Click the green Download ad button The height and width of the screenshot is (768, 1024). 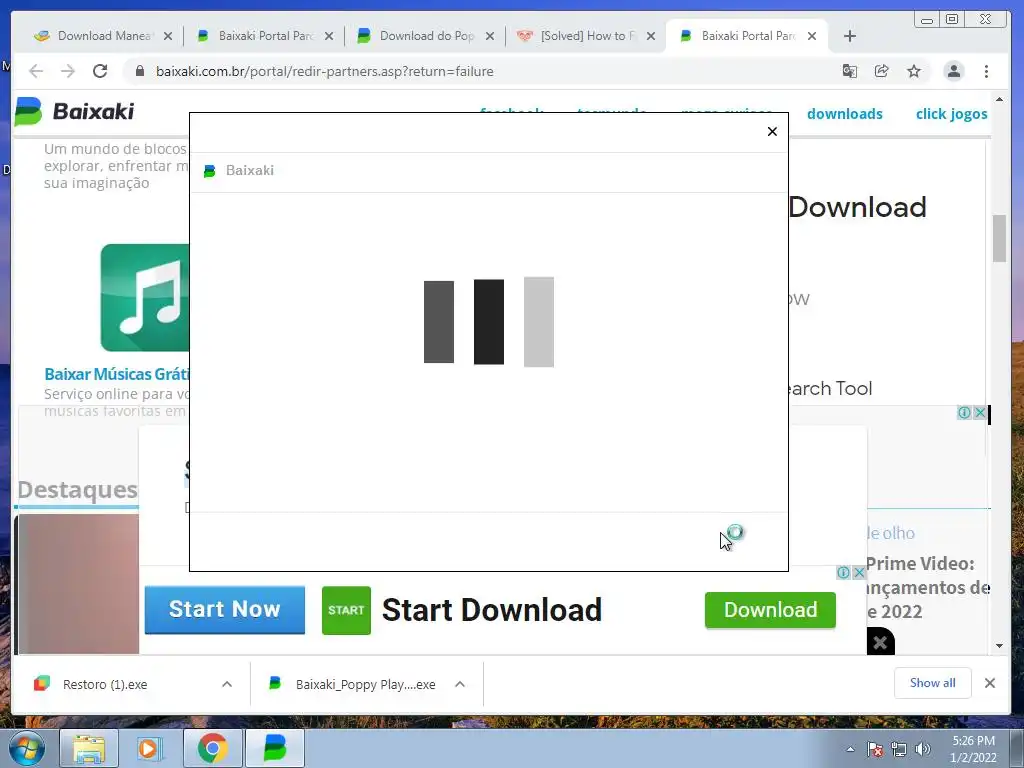click(x=770, y=610)
